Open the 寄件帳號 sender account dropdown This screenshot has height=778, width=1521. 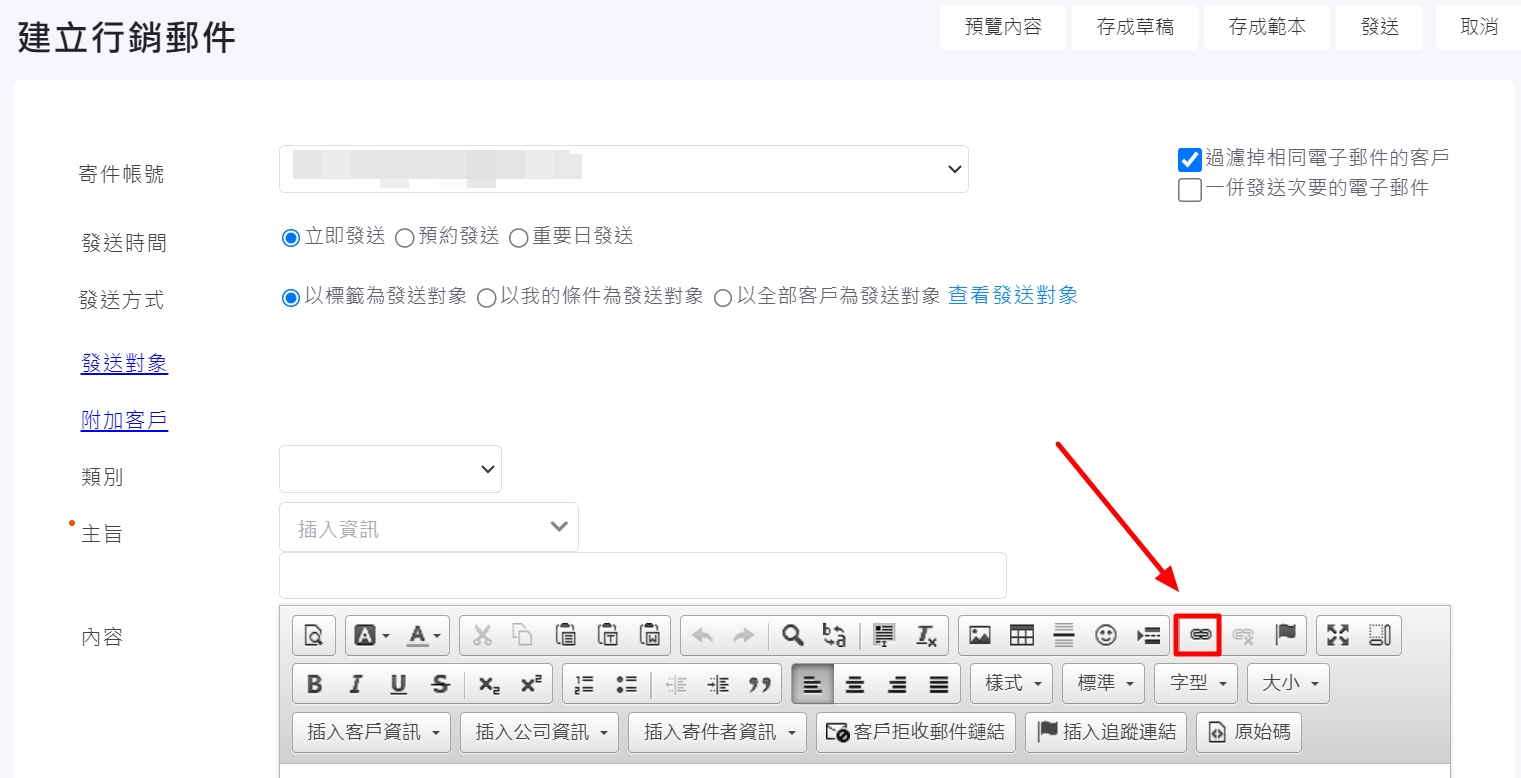click(x=623, y=169)
